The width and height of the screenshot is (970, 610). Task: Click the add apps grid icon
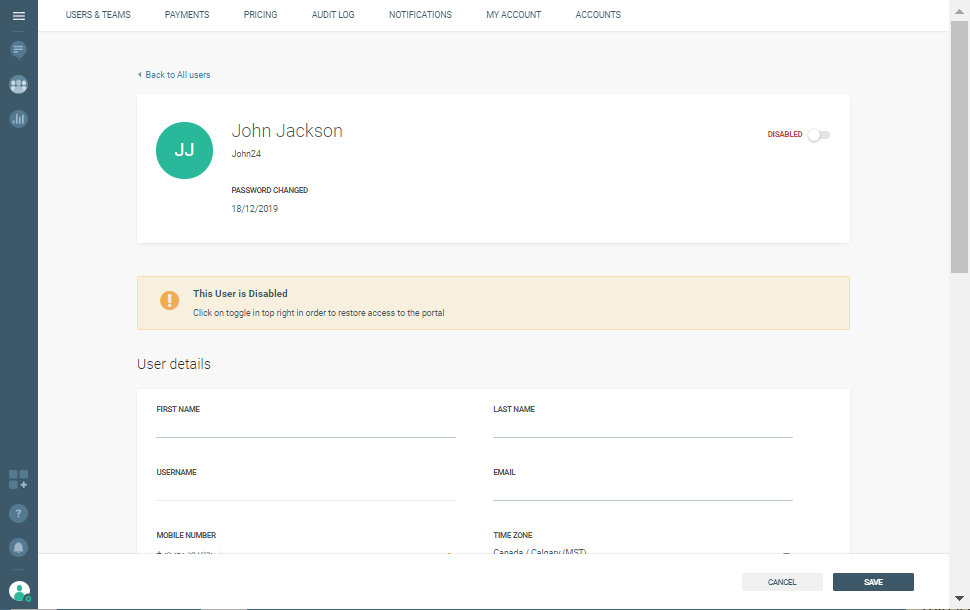[18, 479]
